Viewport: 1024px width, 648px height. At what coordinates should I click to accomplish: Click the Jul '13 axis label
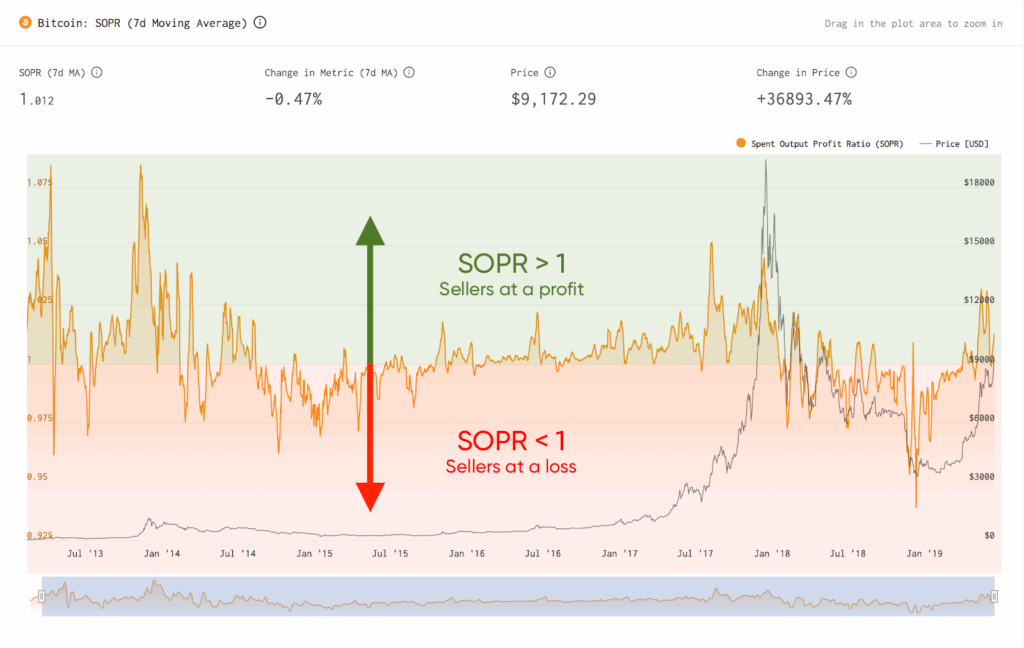coord(85,553)
